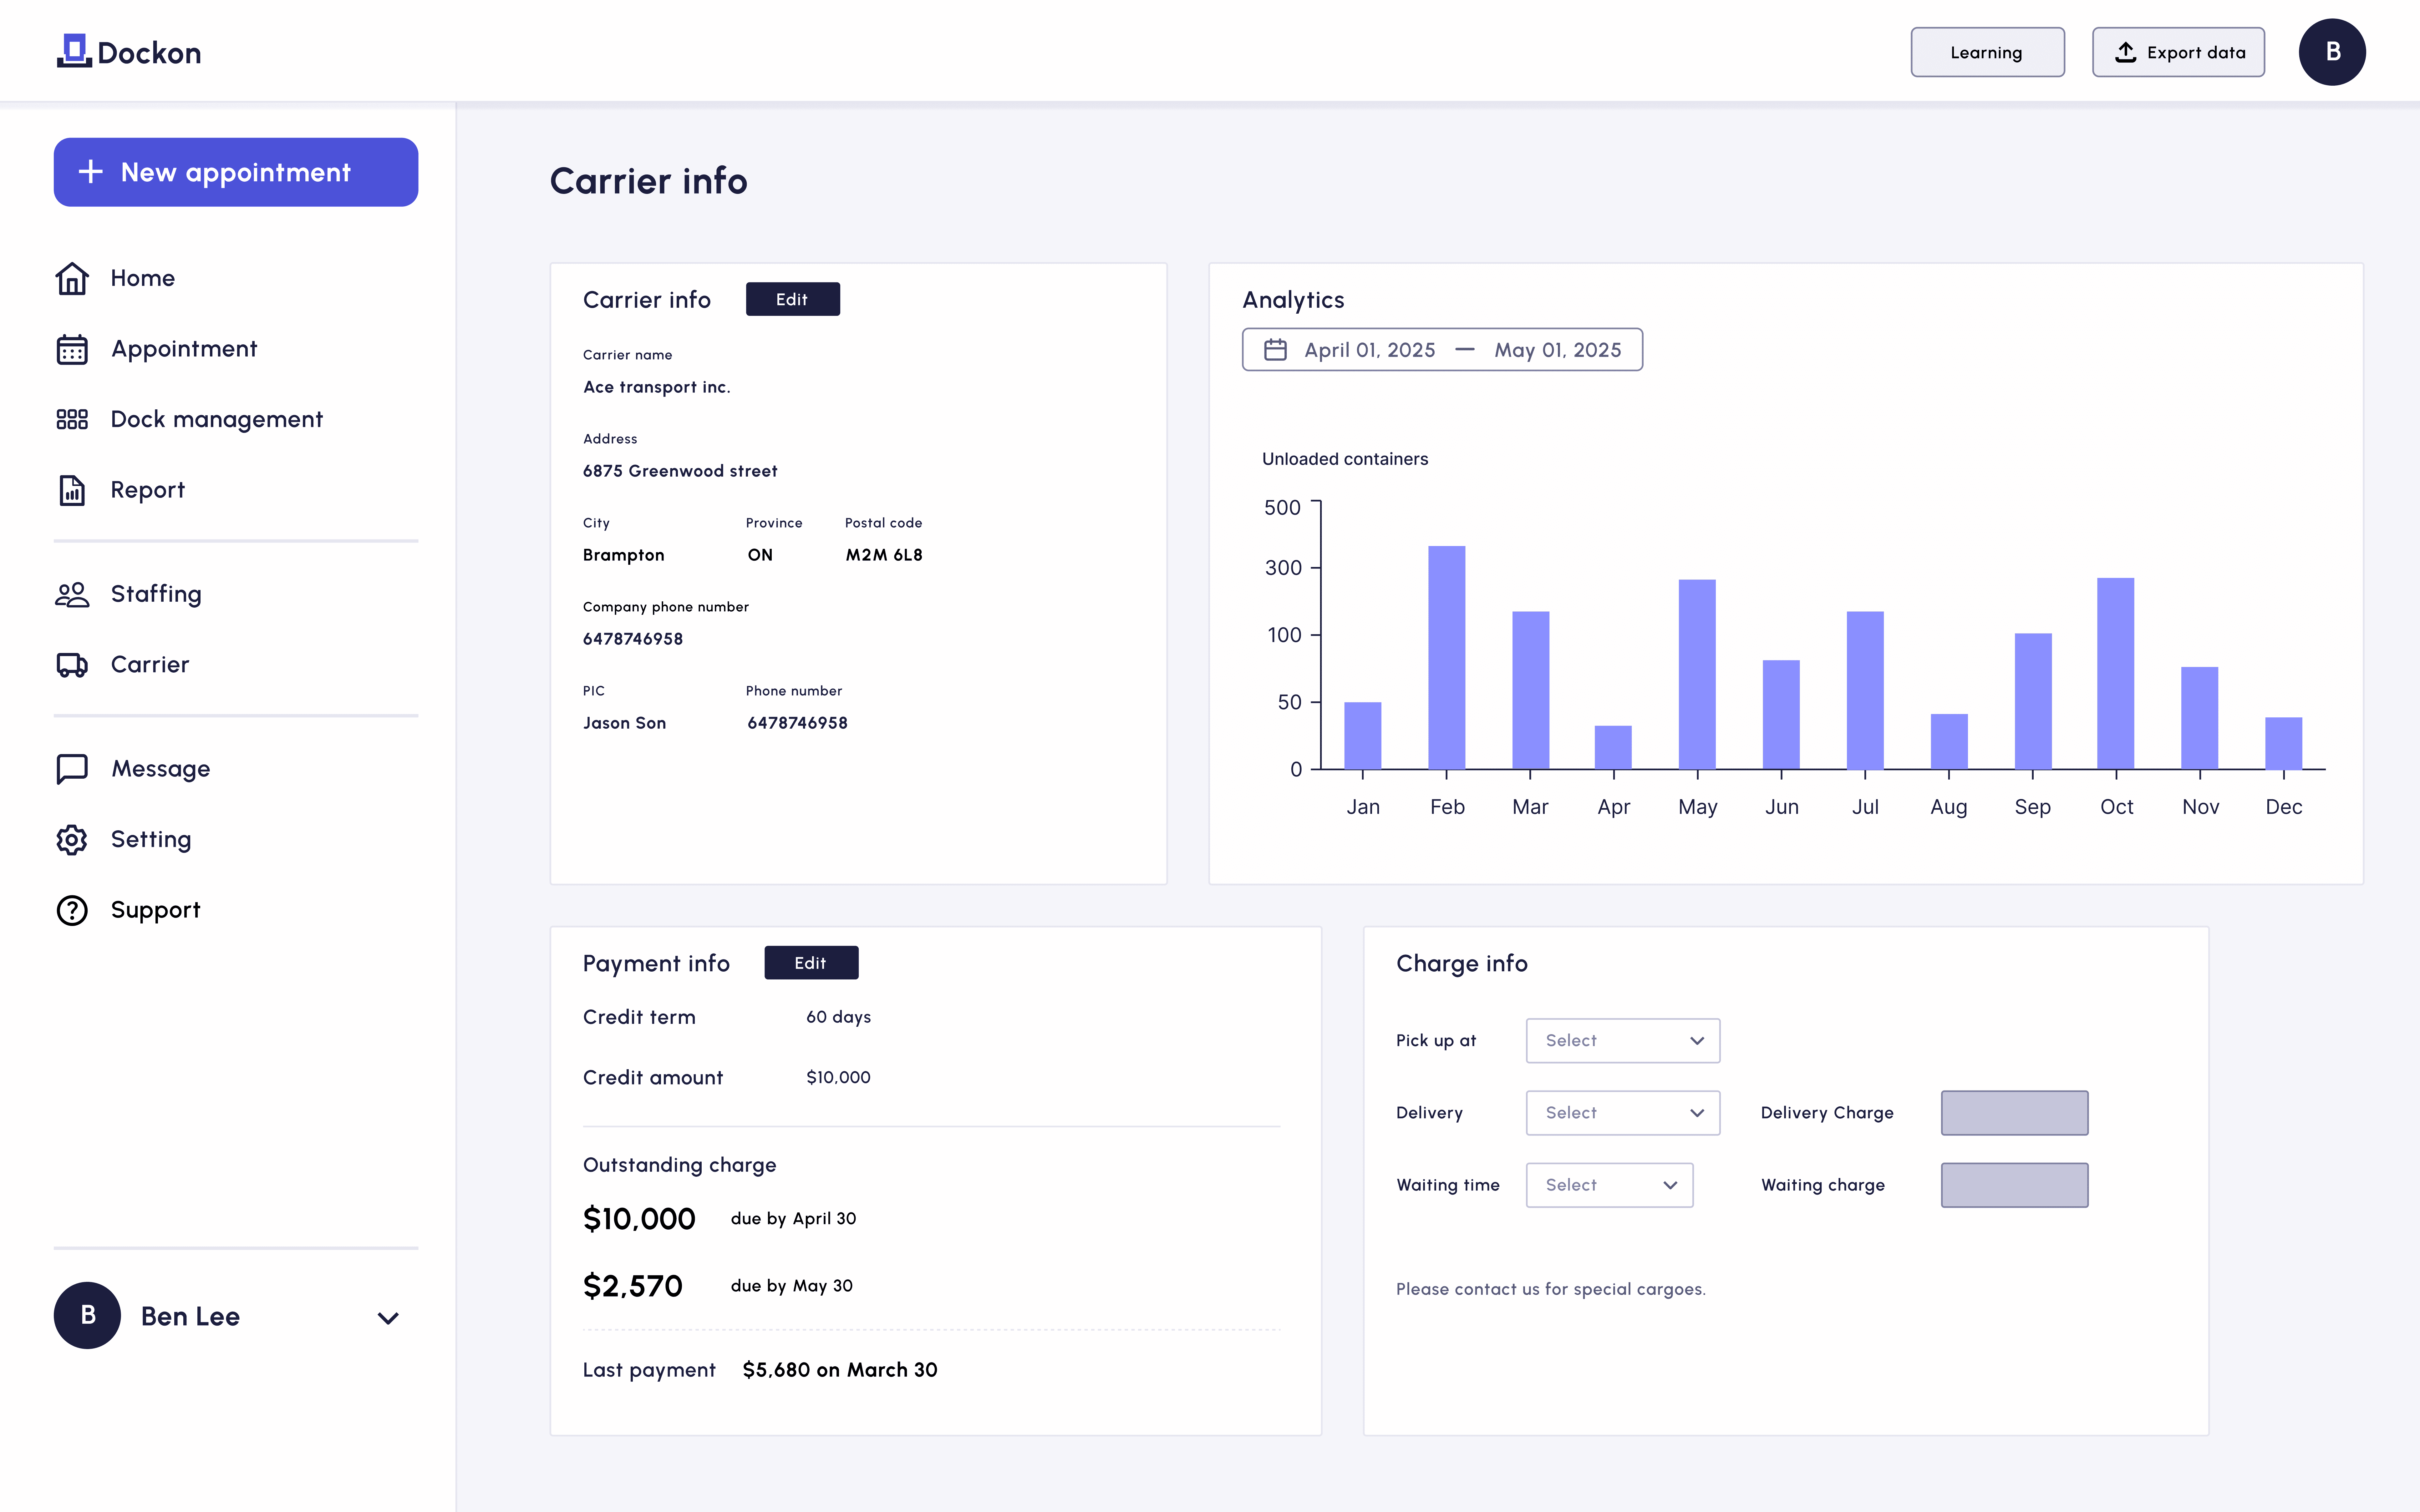Click the New appointment button
Image resolution: width=2420 pixels, height=1512 pixels.
pyautogui.click(x=236, y=172)
